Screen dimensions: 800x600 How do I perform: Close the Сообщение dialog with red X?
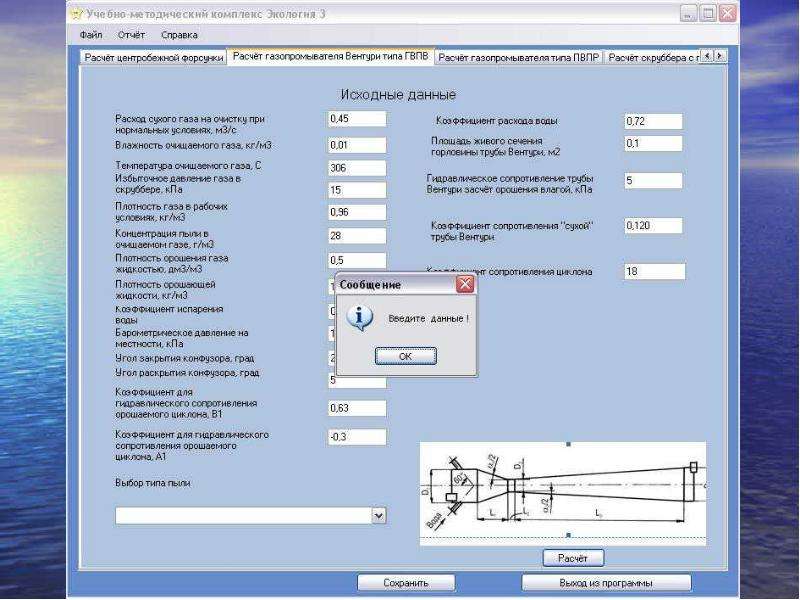[x=465, y=284]
